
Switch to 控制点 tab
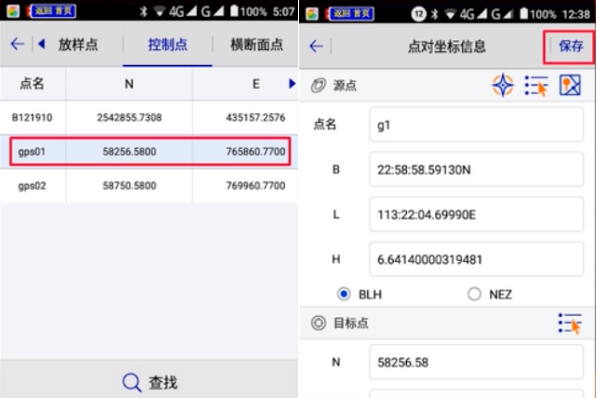click(167, 45)
